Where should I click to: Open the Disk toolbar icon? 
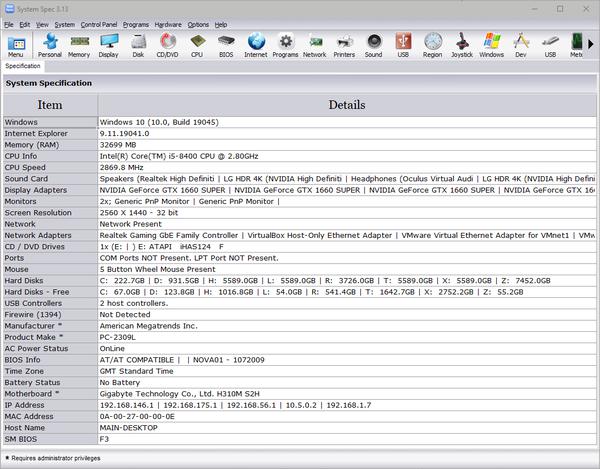138,46
